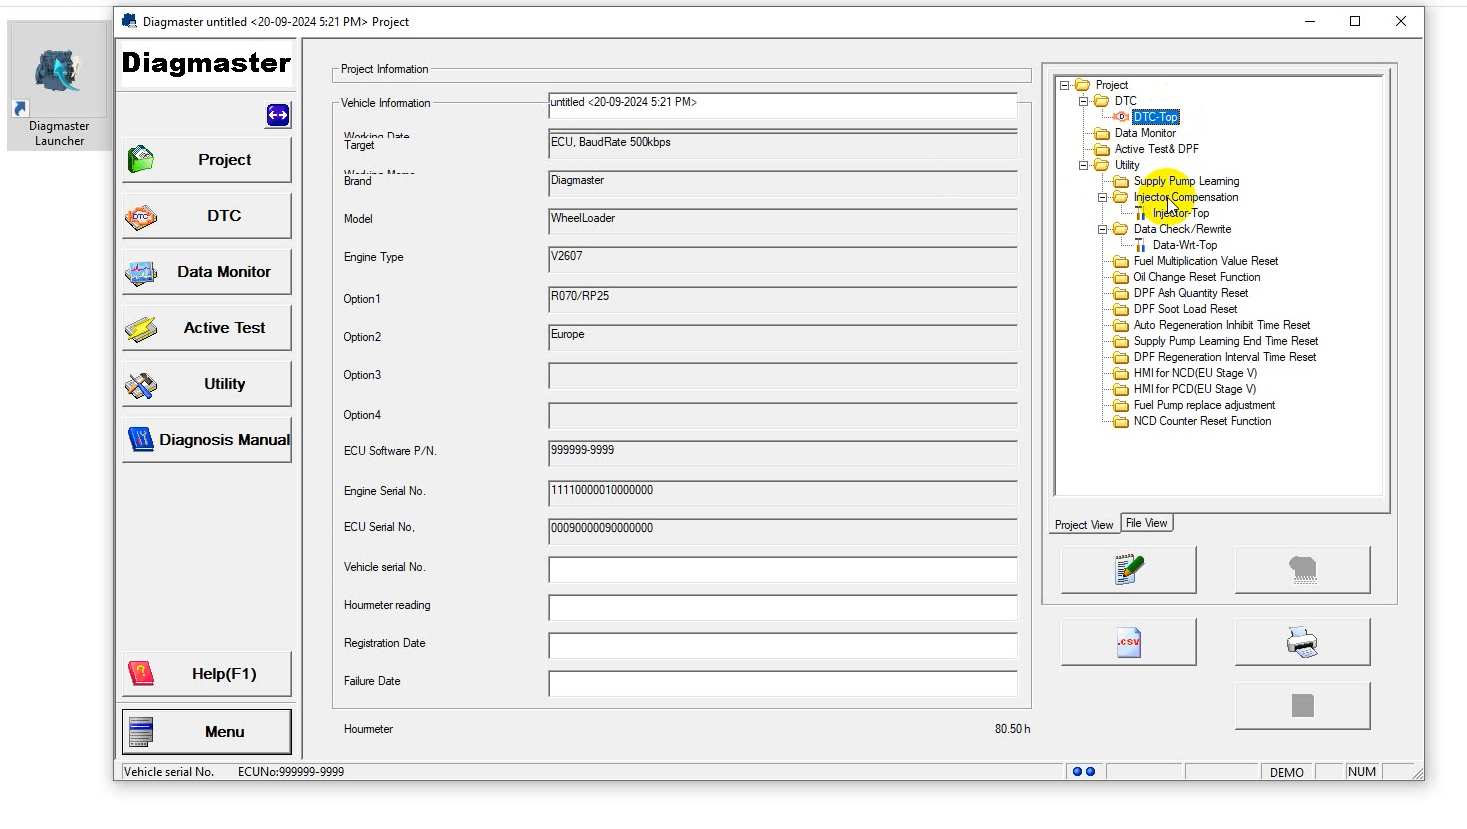Select HMI for NCD(EU Stage V)
The height and width of the screenshot is (829, 1467).
[1195, 373]
